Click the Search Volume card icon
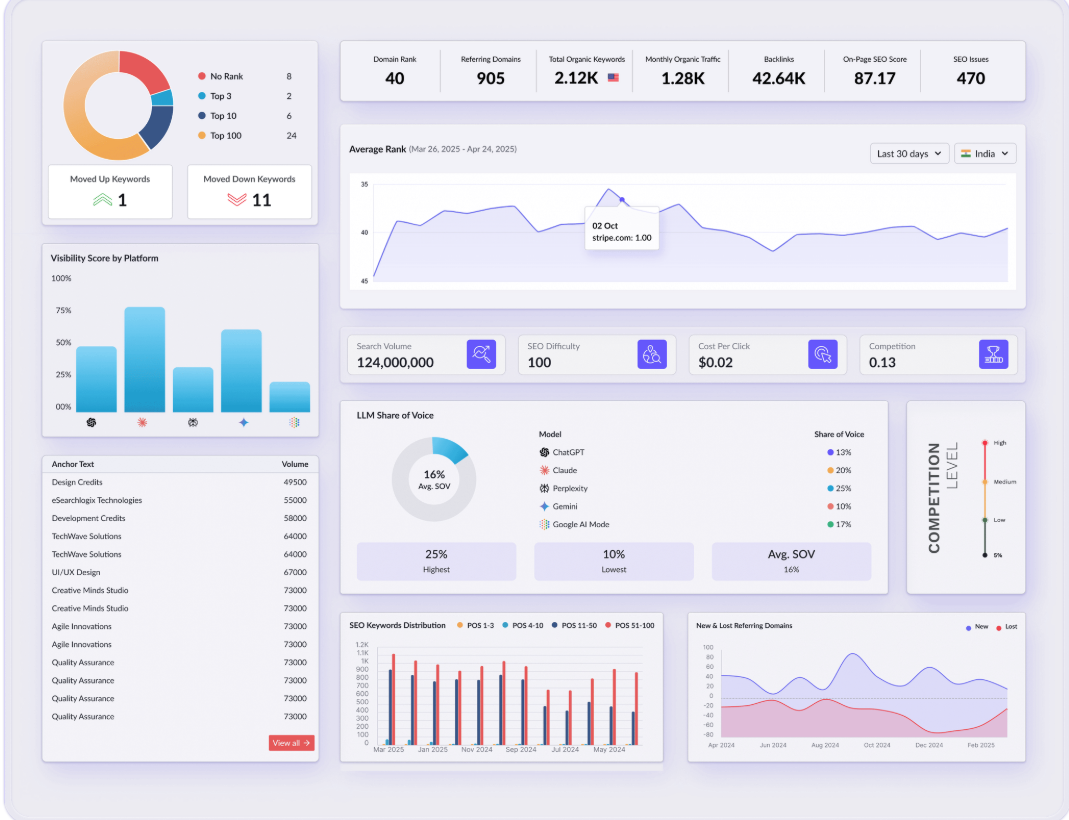Viewport: 1069px width, 820px height. pyautogui.click(x=481, y=355)
